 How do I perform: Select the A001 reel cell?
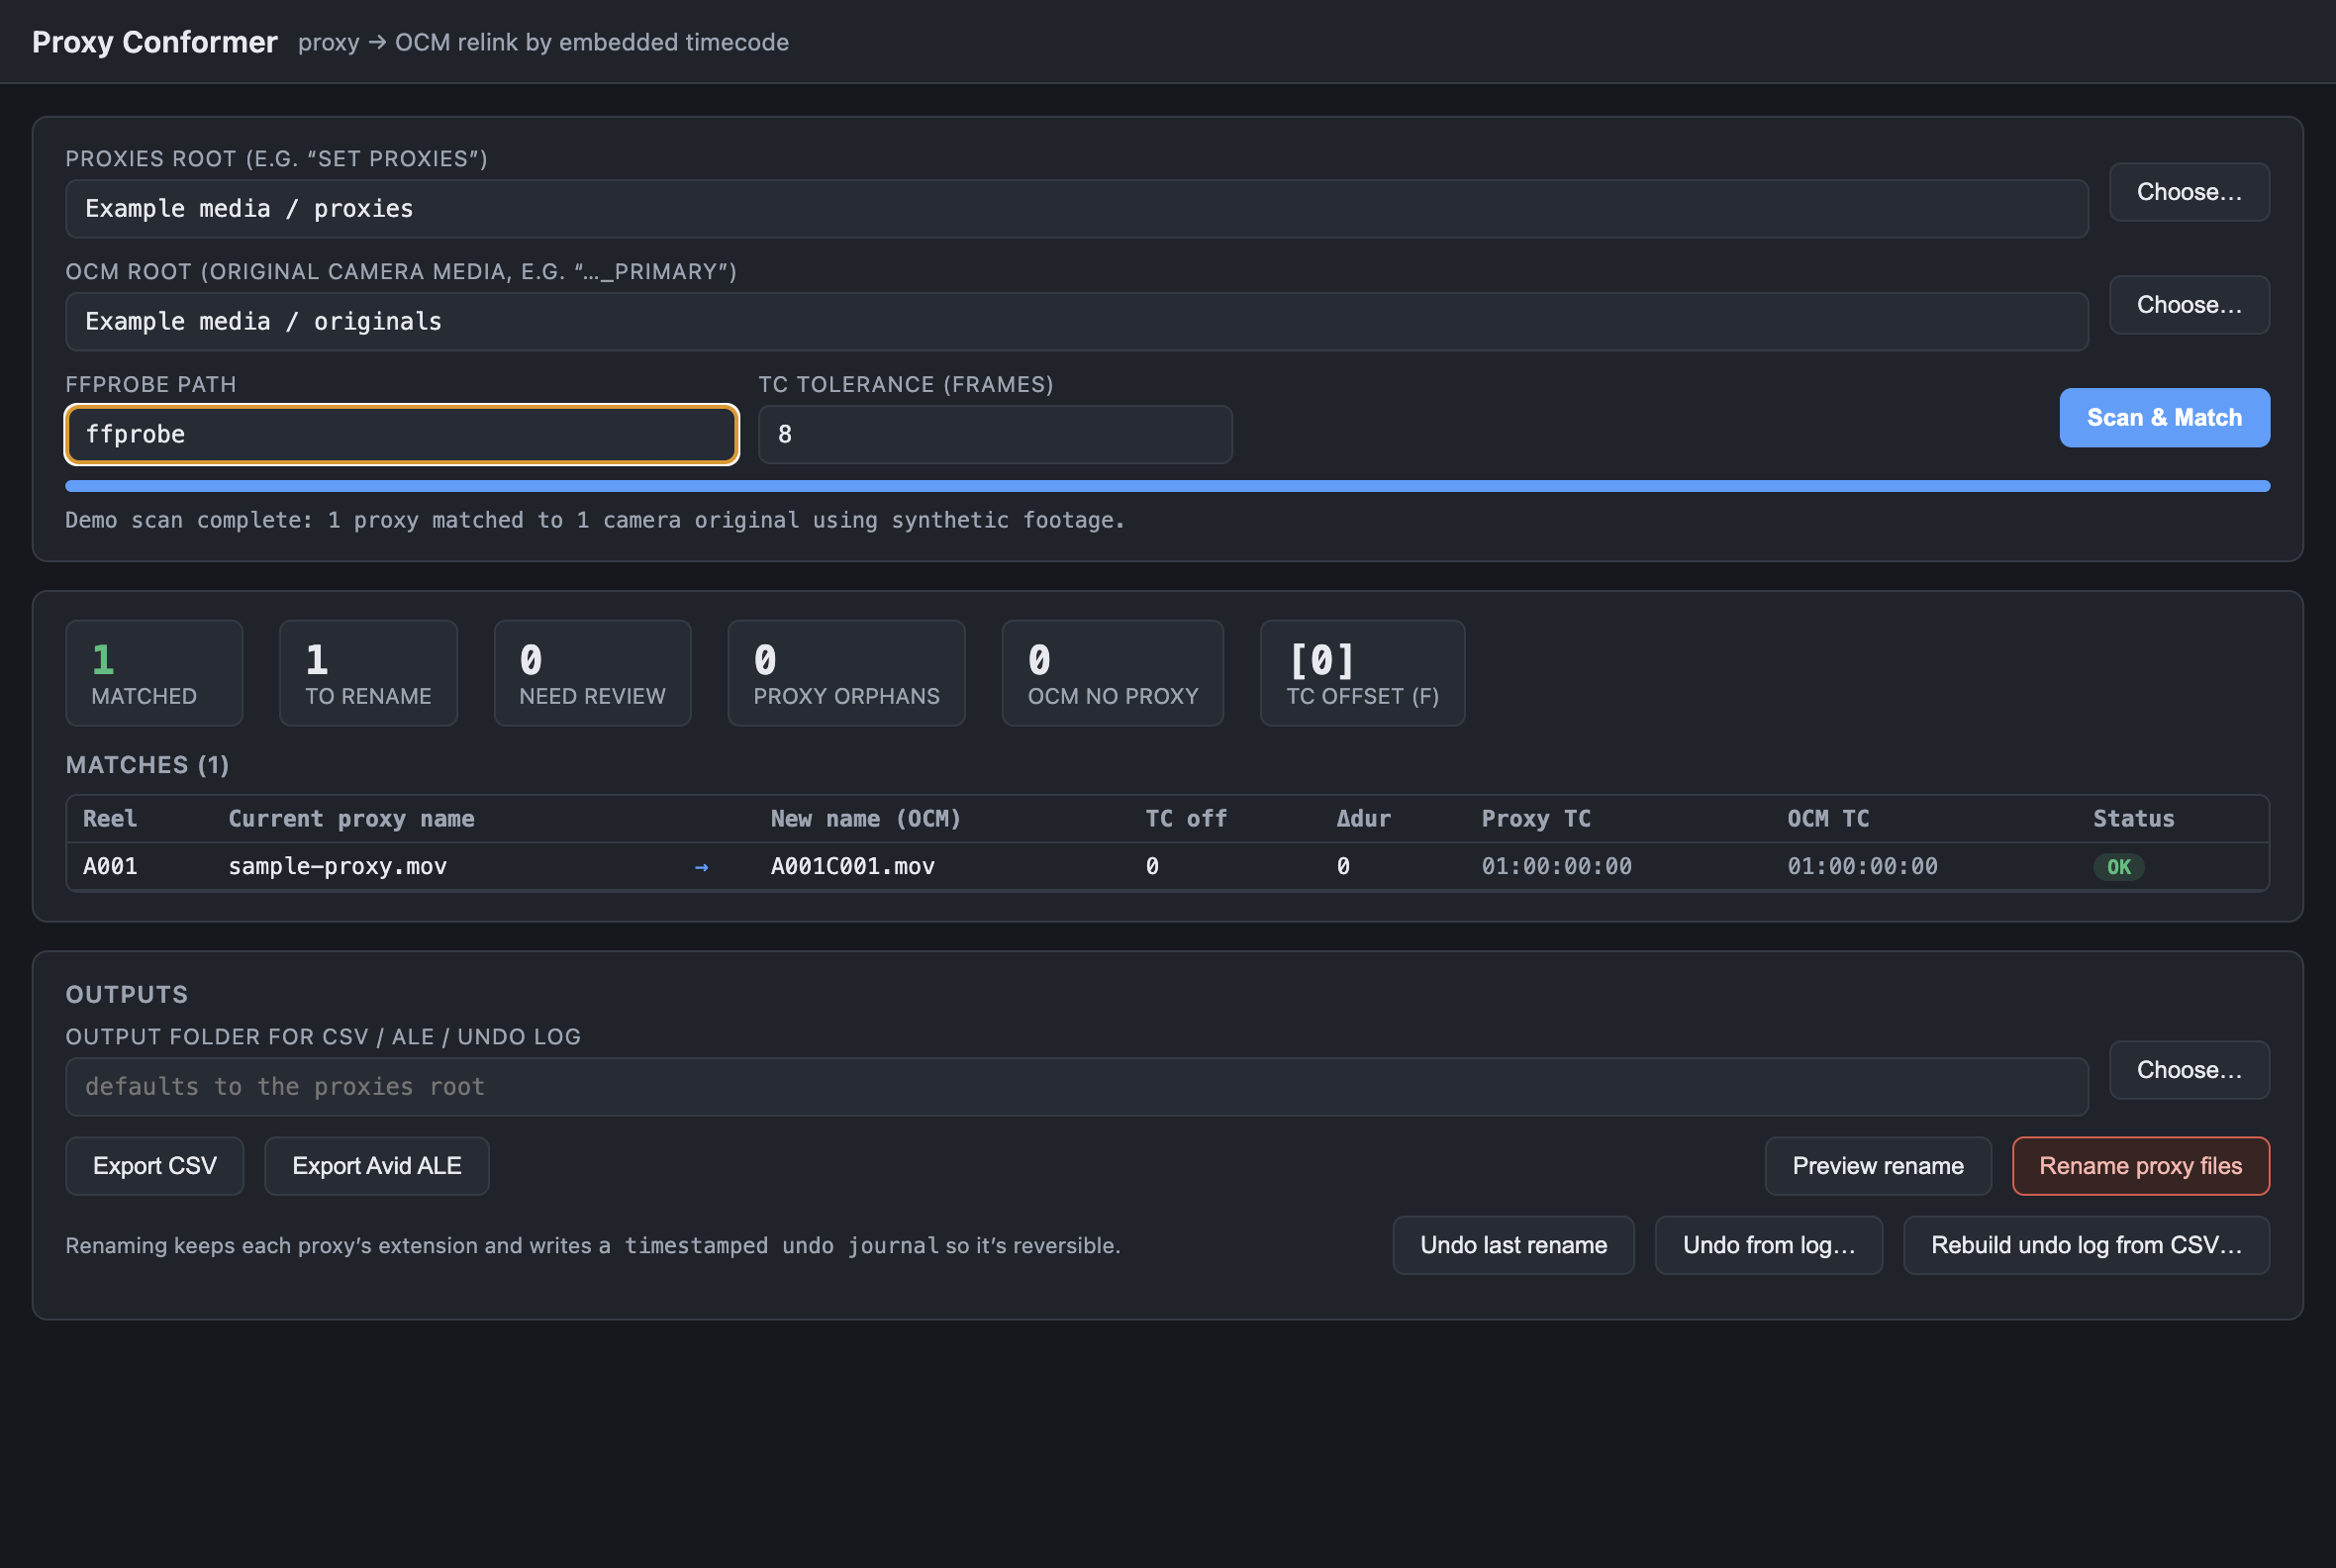click(x=110, y=867)
